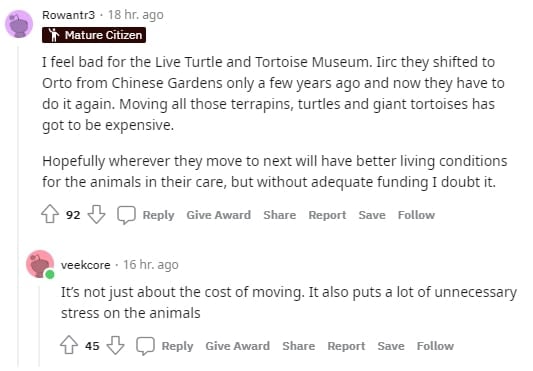Click the Mature Citizen flair badge
The height and width of the screenshot is (371, 533).
point(94,35)
